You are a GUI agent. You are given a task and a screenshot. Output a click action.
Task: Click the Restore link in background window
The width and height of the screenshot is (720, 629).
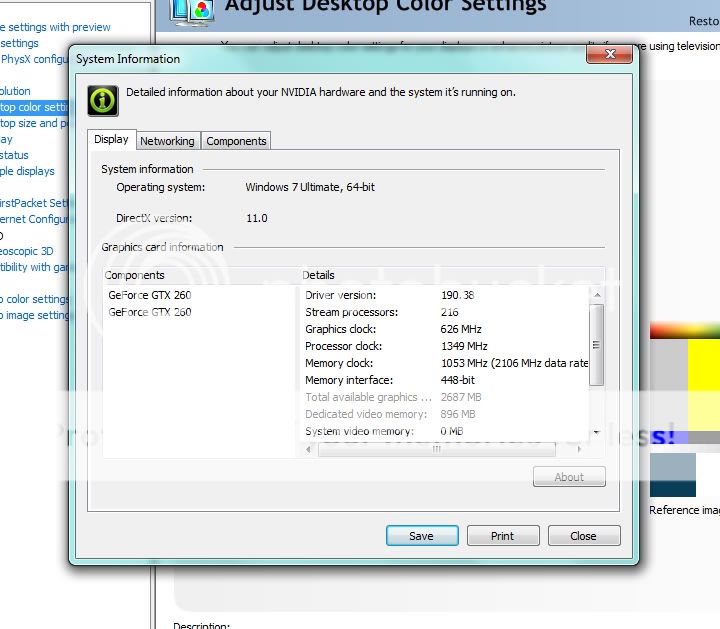[x=704, y=21]
